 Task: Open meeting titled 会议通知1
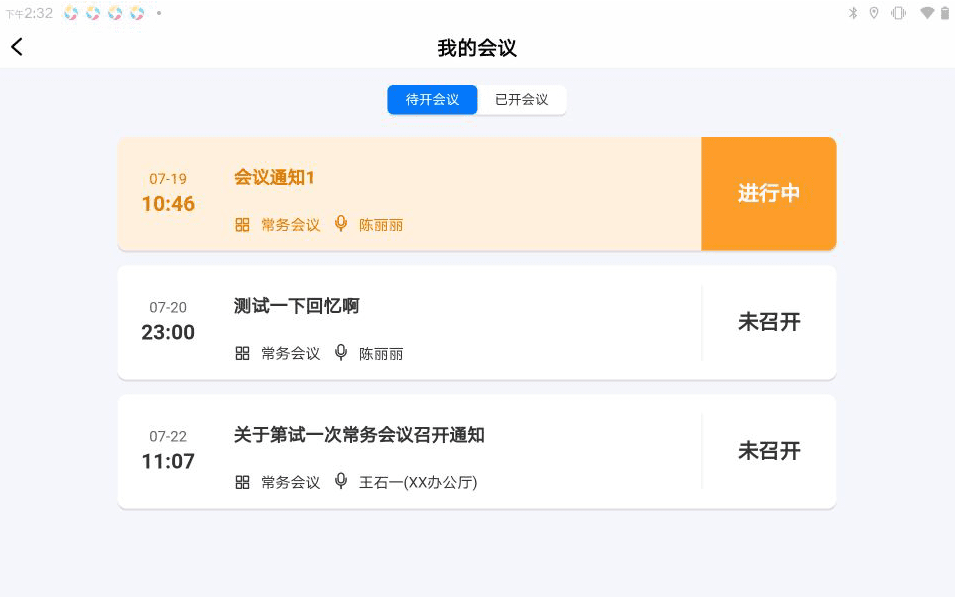[274, 177]
